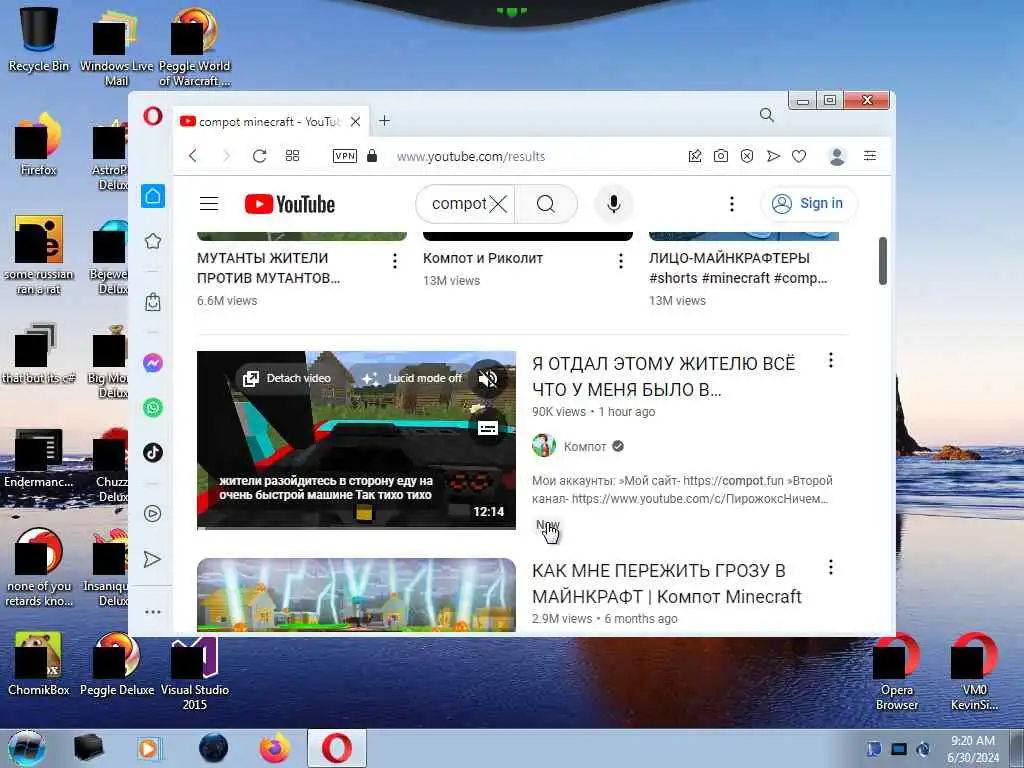This screenshot has height=768, width=1024.
Task: Open the Компот channel avatar
Action: coord(544,445)
